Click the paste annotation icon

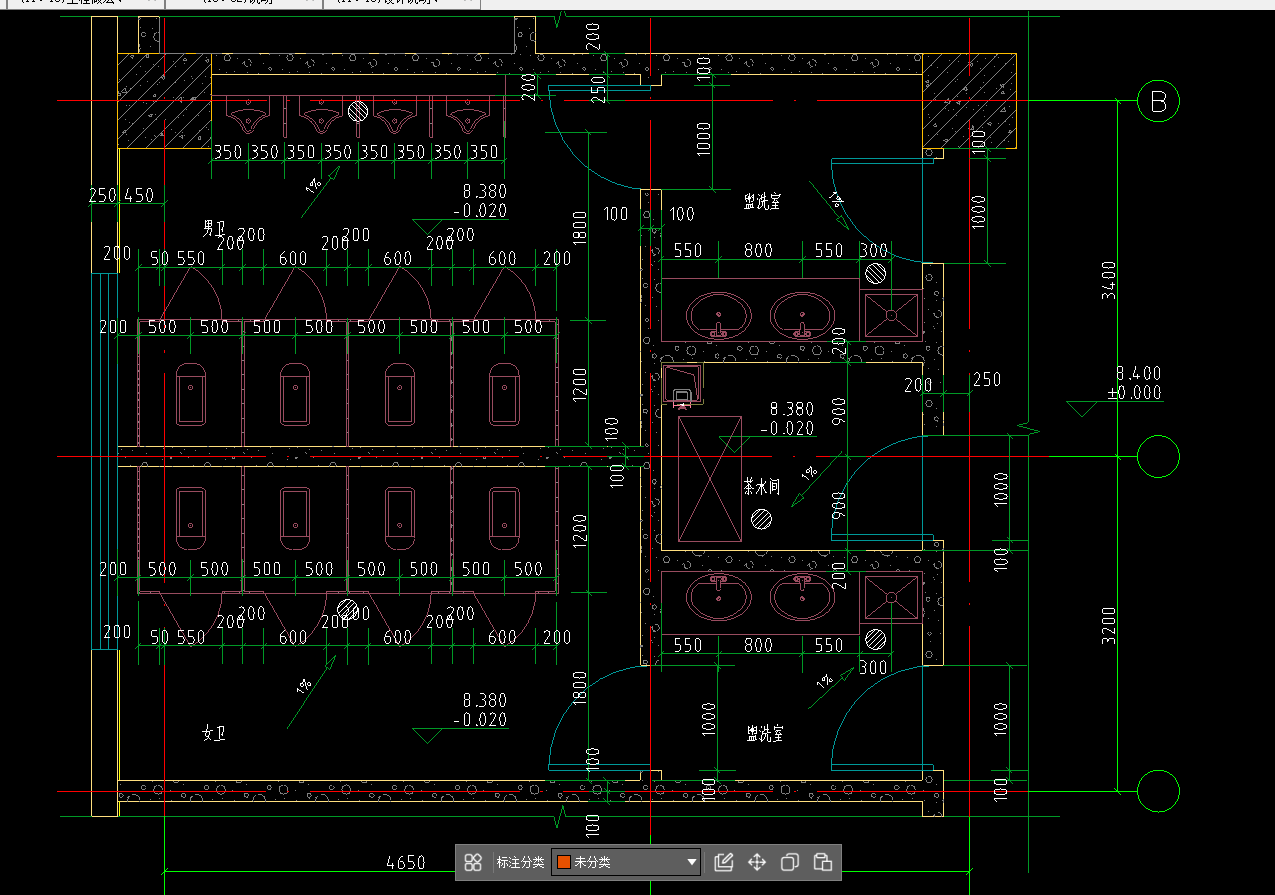pyautogui.click(x=822, y=862)
